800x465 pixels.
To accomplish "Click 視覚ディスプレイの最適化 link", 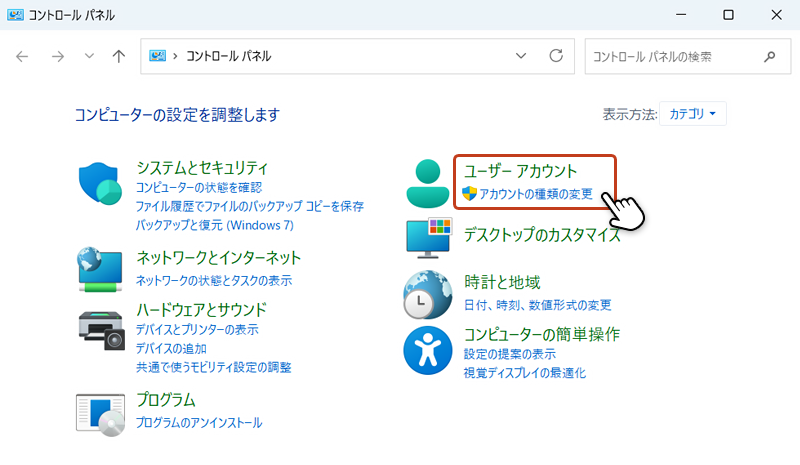I will pos(524,373).
